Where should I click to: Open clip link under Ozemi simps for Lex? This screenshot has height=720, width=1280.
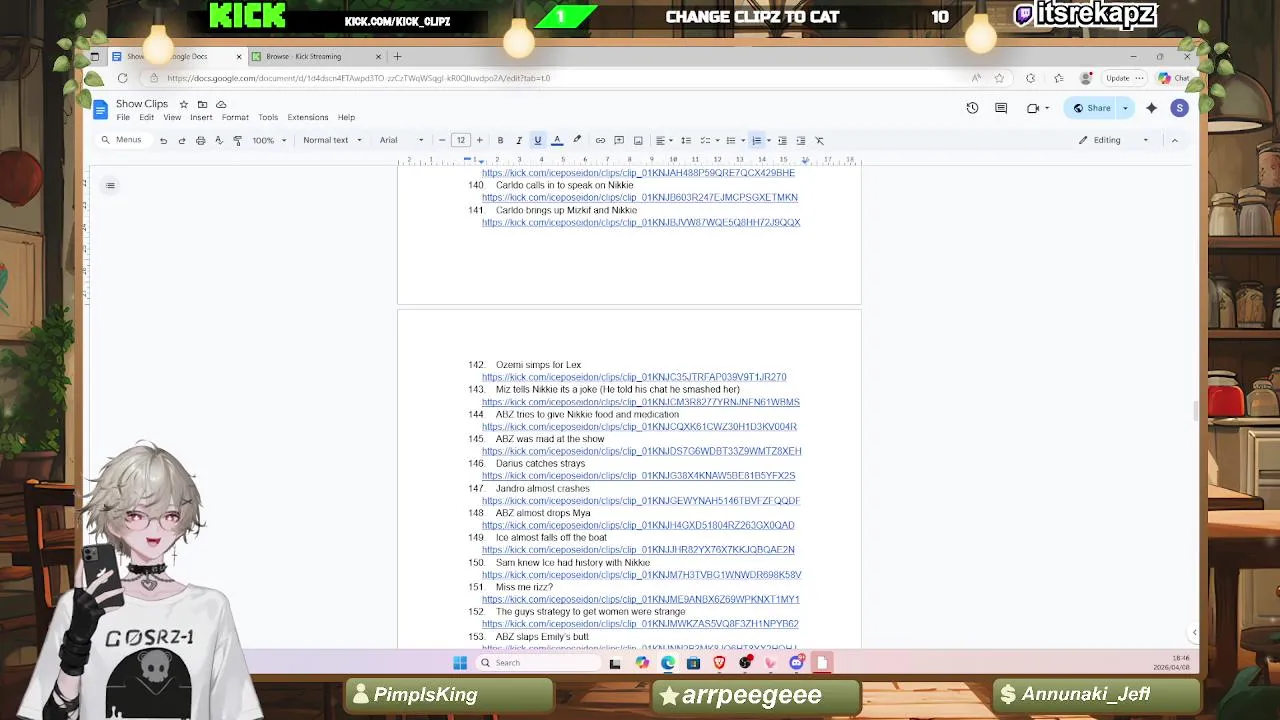(x=634, y=377)
